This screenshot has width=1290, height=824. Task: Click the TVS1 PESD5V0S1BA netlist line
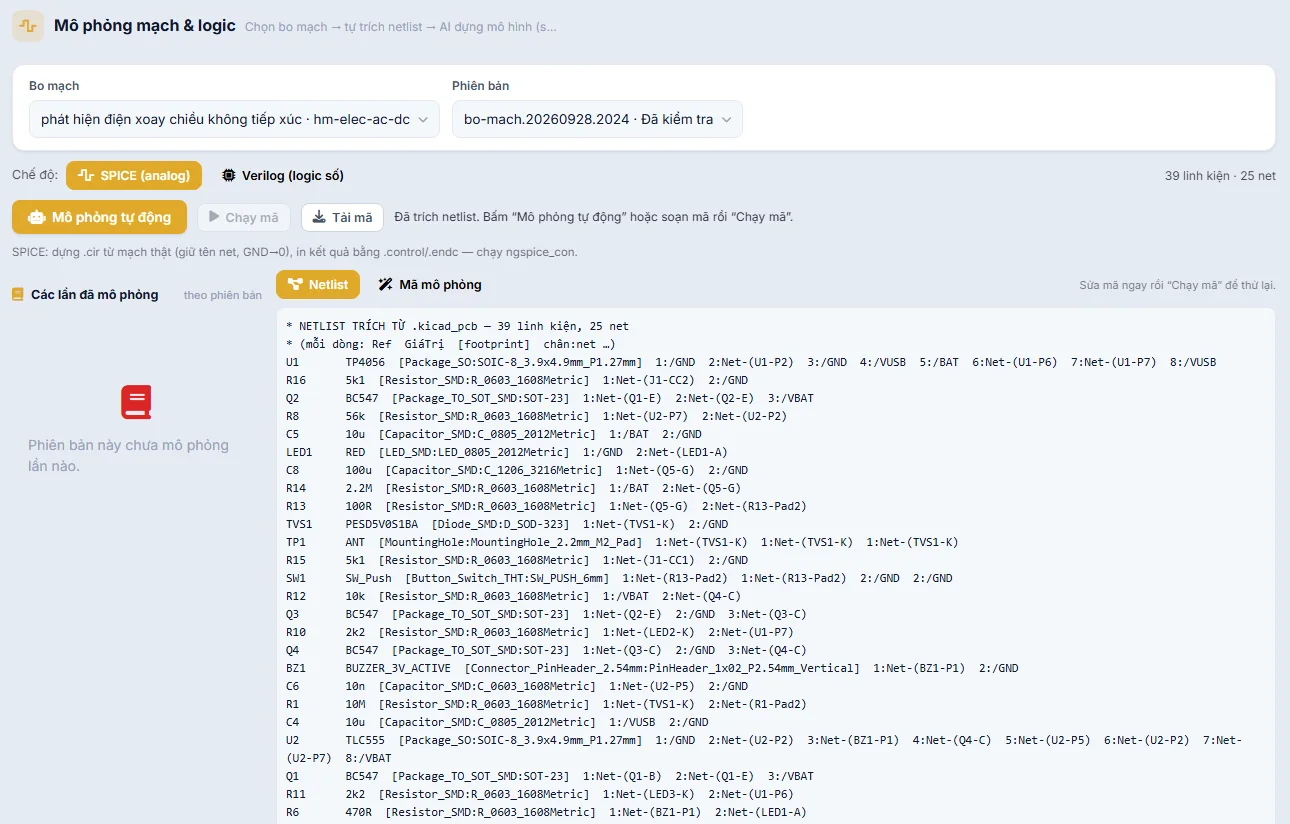[507, 524]
